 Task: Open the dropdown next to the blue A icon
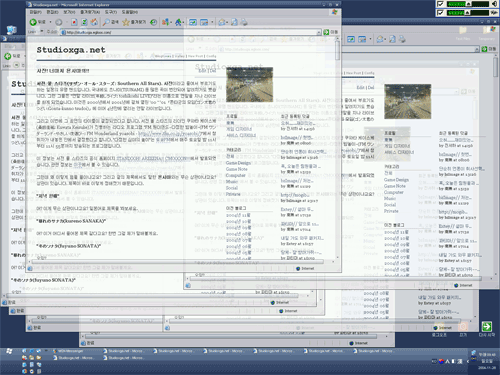click(184, 22)
